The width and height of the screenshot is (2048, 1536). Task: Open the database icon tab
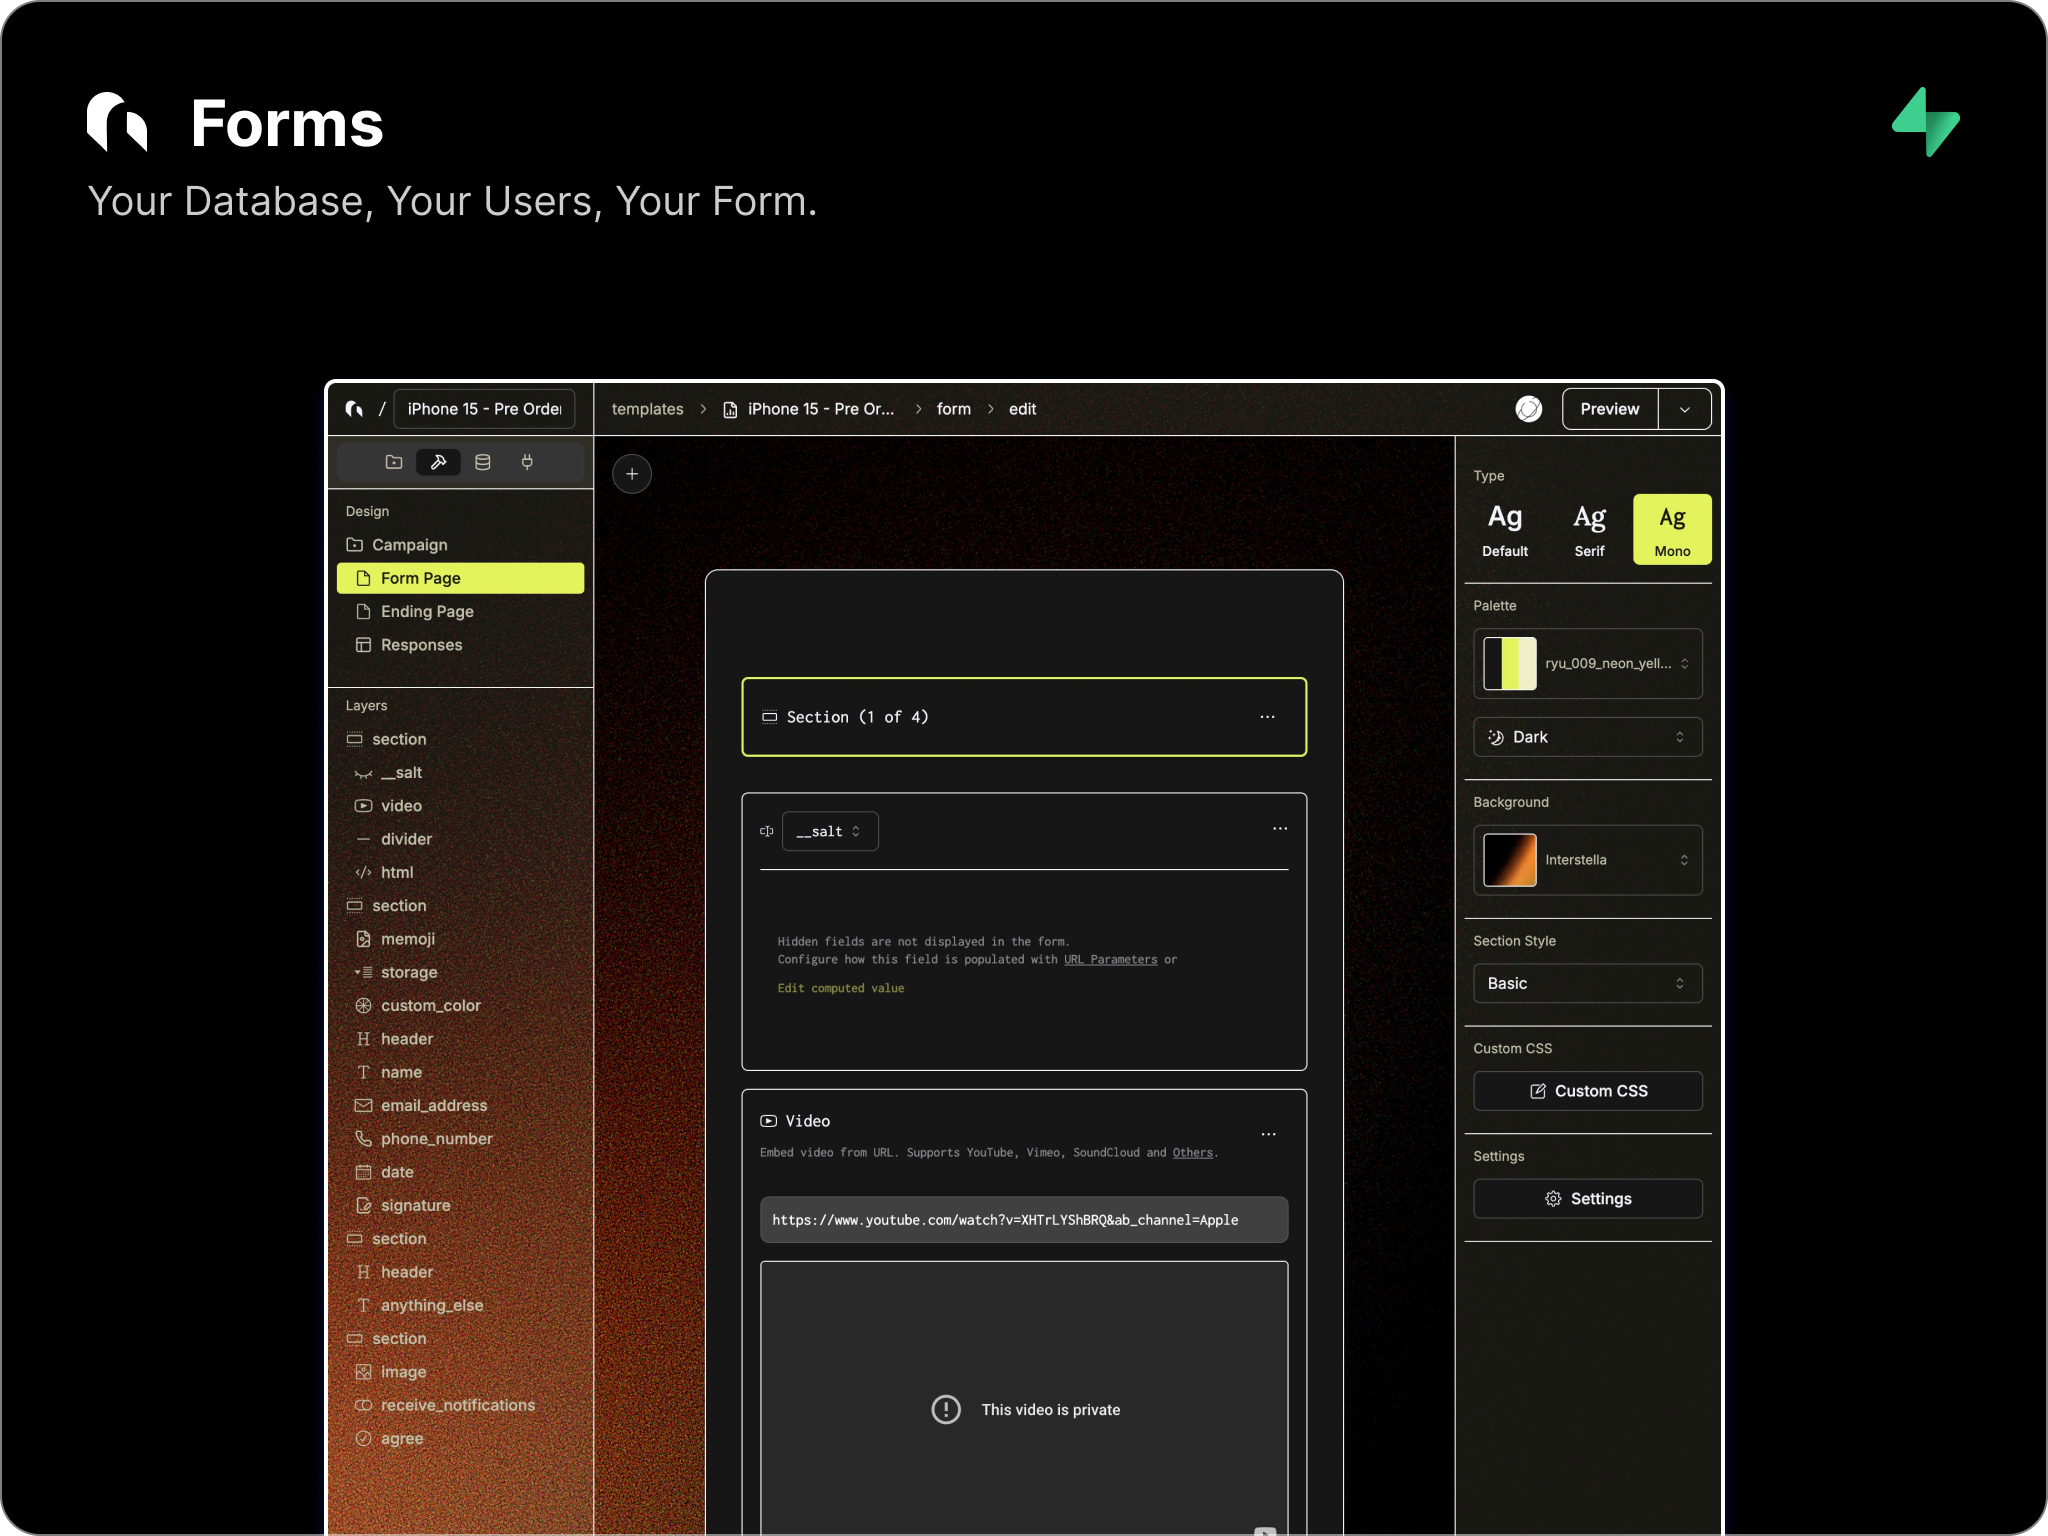tap(483, 462)
